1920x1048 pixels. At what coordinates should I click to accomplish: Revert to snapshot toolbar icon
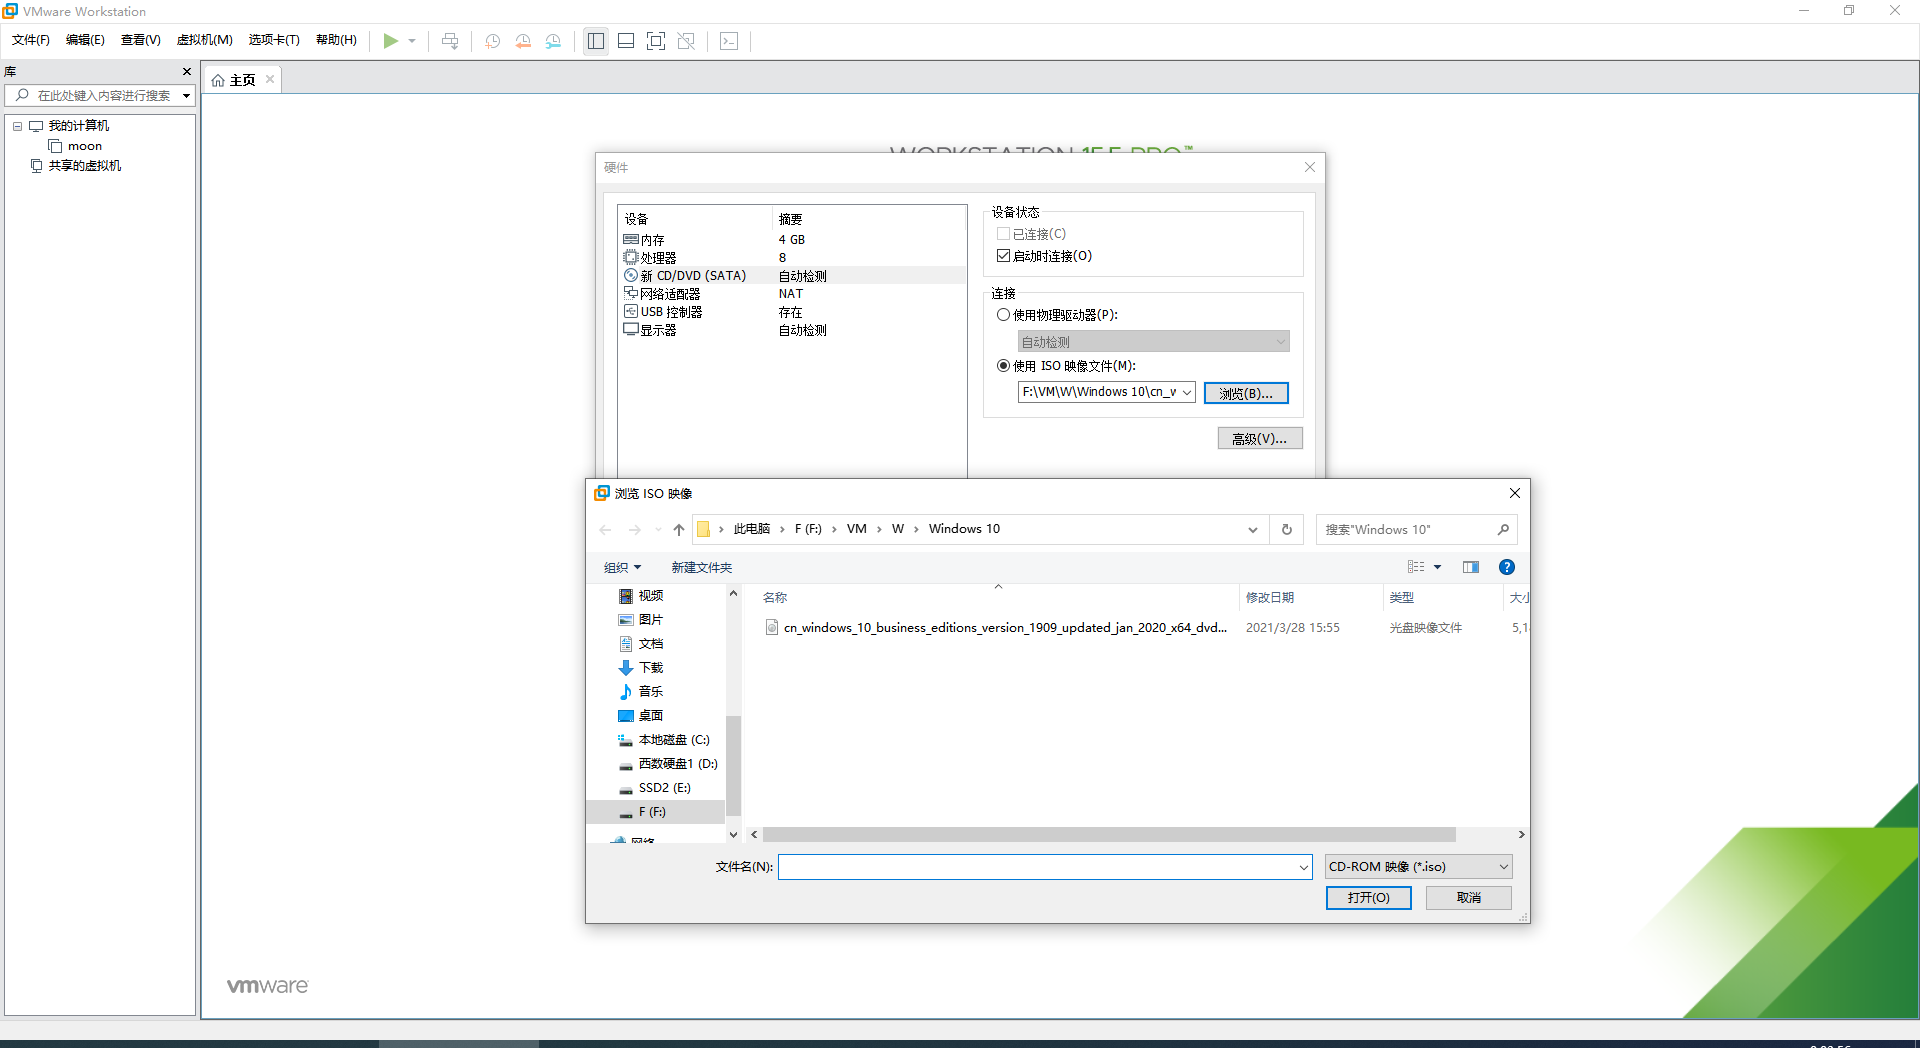(x=523, y=41)
